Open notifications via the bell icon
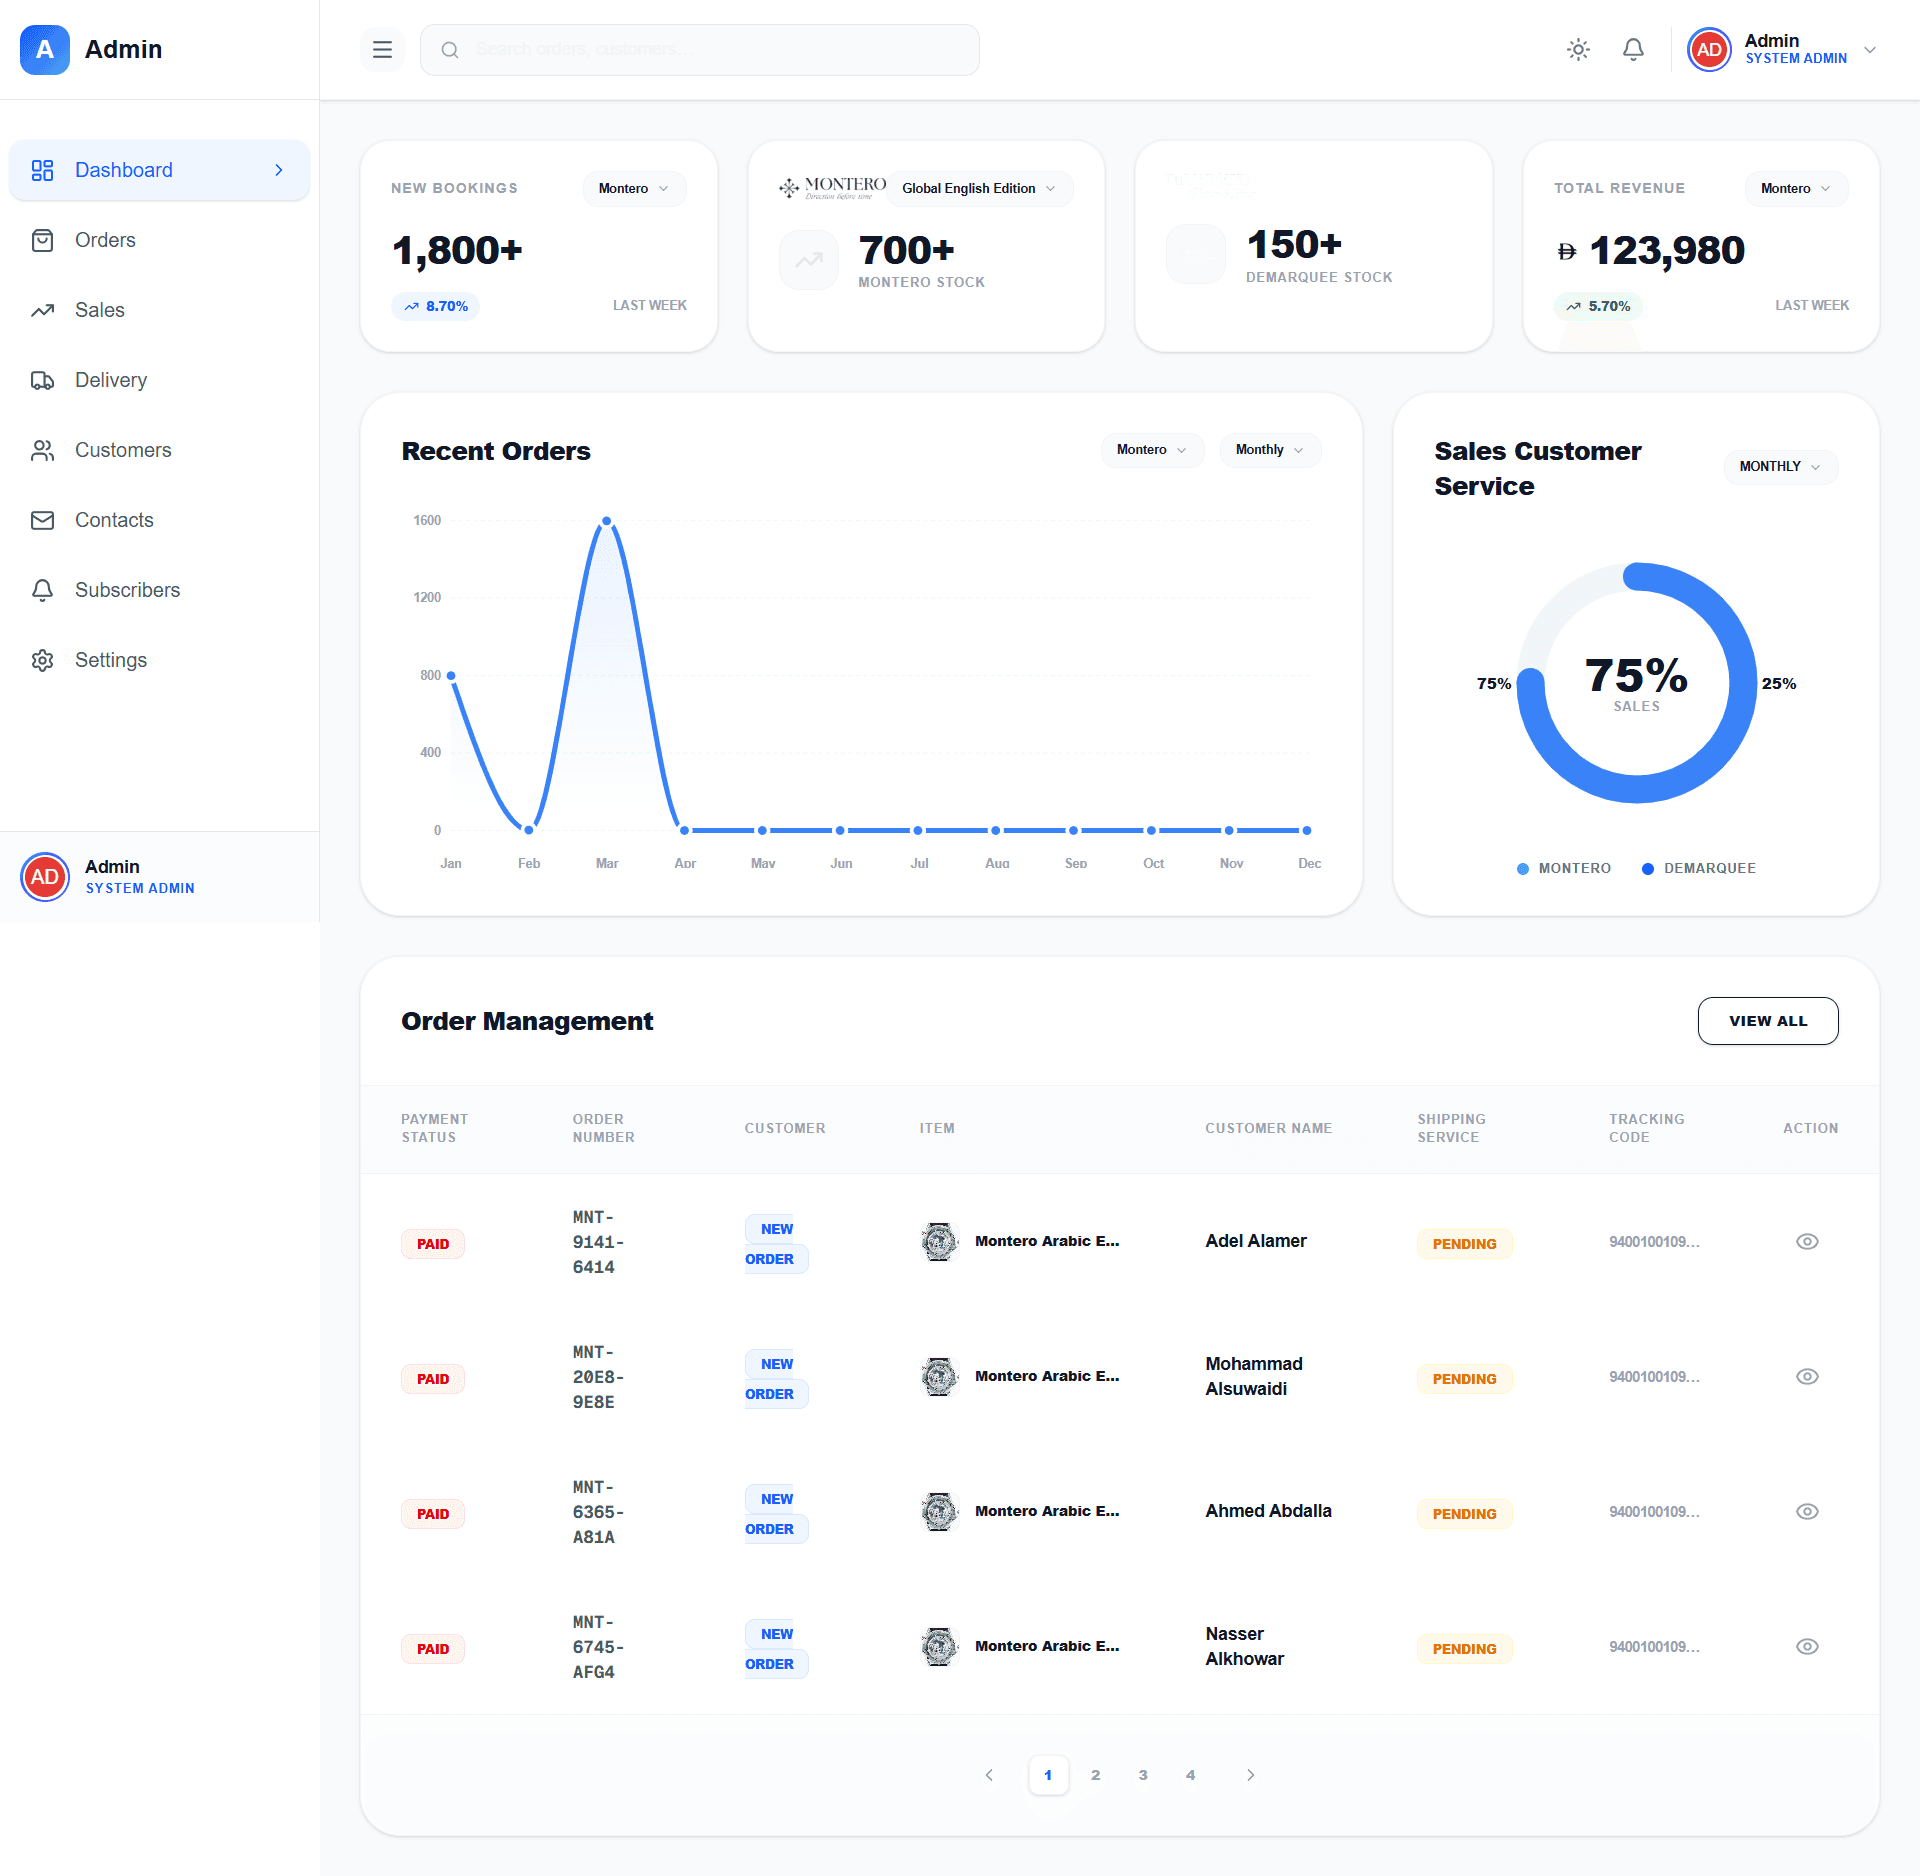This screenshot has height=1876, width=1920. [x=1633, y=49]
